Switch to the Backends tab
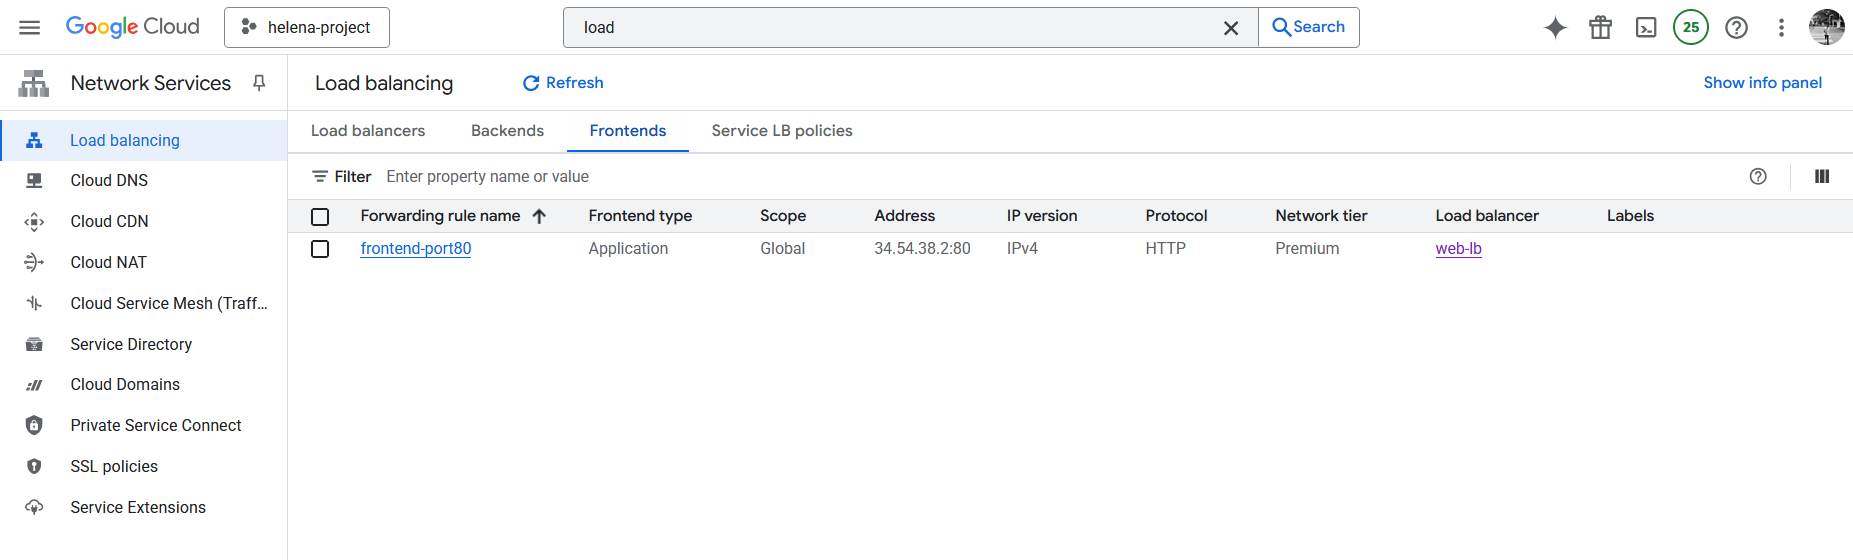The image size is (1853, 560). point(507,131)
